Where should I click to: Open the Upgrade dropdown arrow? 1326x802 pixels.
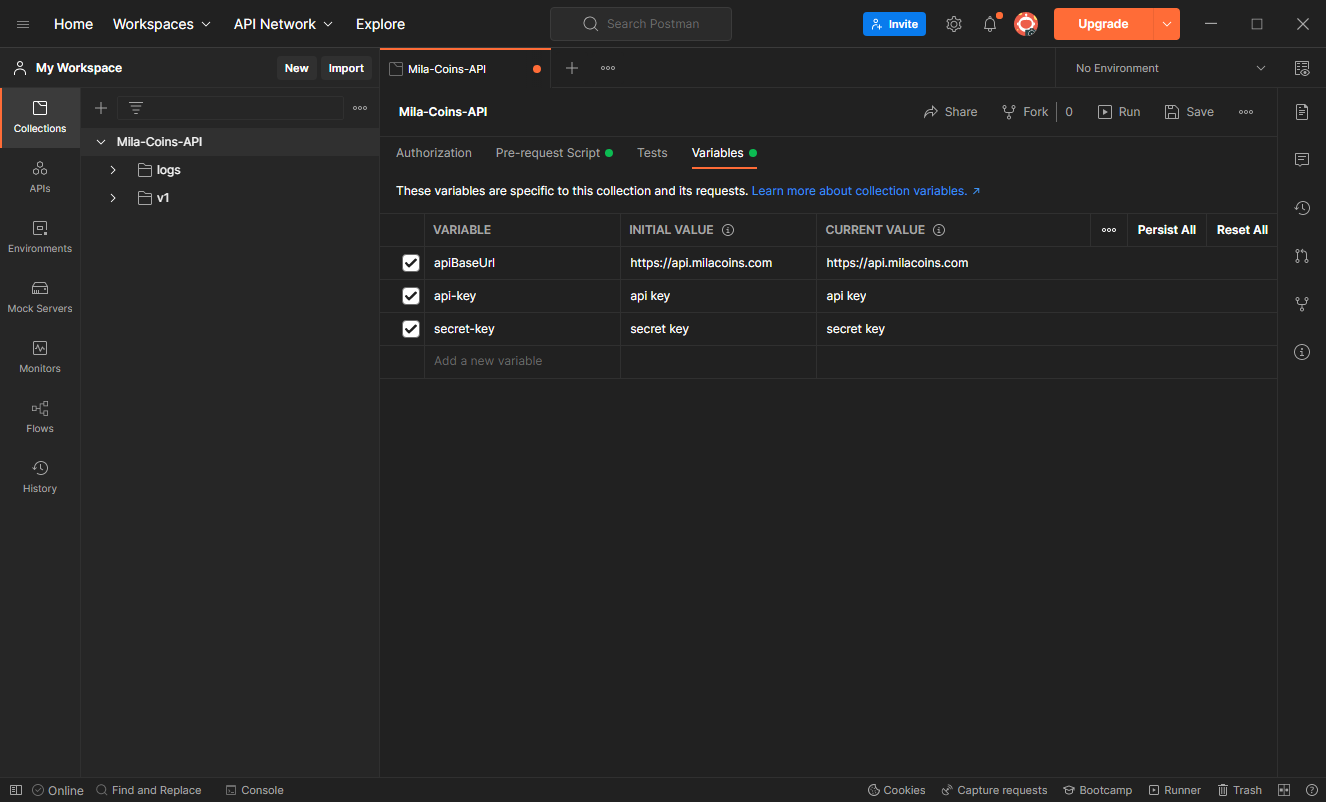1167,24
